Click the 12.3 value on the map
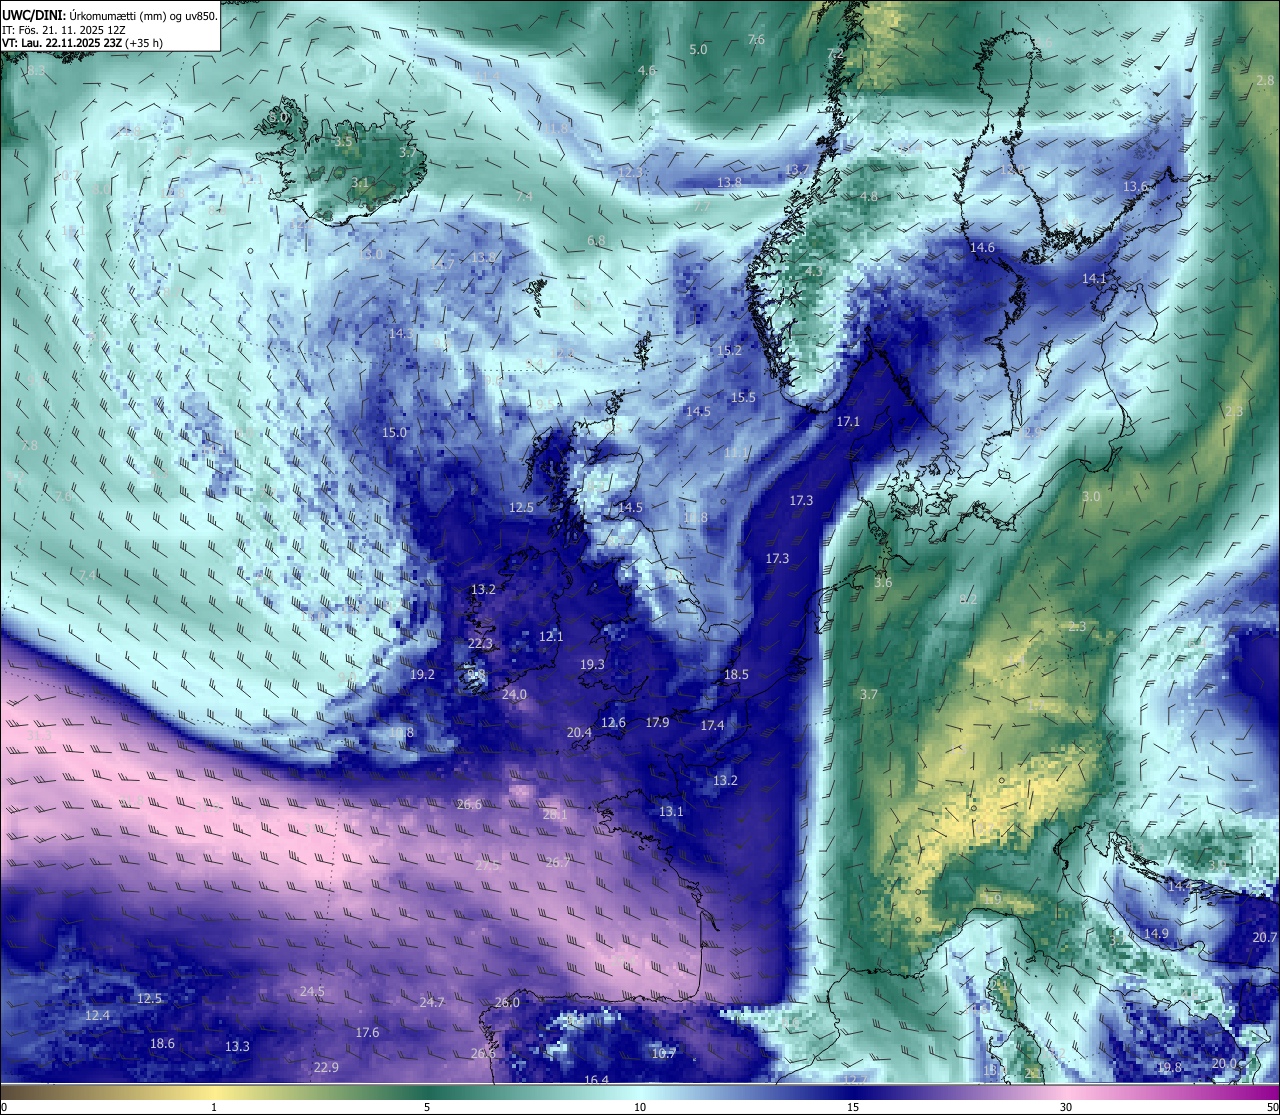This screenshot has height=1115, width=1280. pyautogui.click(x=631, y=172)
